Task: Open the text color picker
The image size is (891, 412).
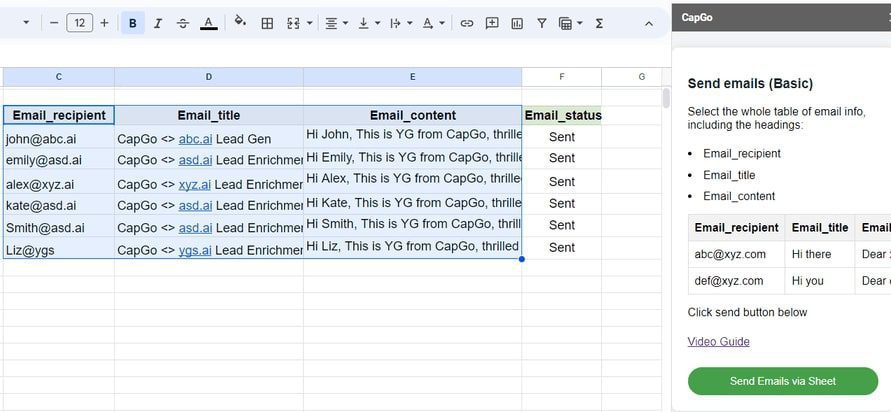Action: coord(209,23)
